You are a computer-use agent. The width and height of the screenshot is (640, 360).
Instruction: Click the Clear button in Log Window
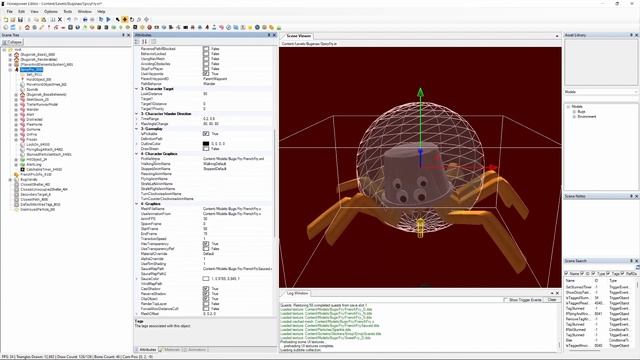coord(552,300)
